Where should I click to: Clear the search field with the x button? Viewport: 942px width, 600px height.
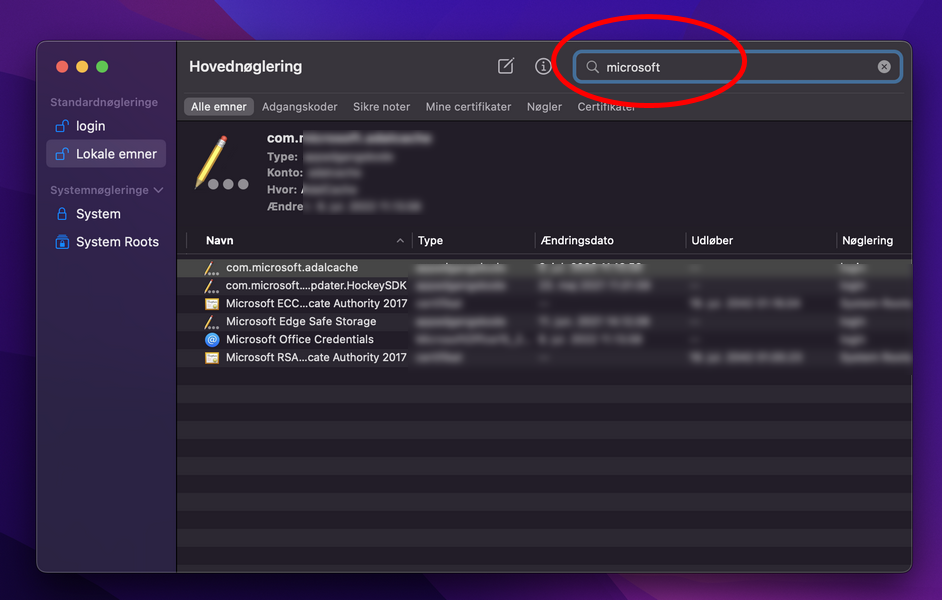pyautogui.click(x=884, y=67)
